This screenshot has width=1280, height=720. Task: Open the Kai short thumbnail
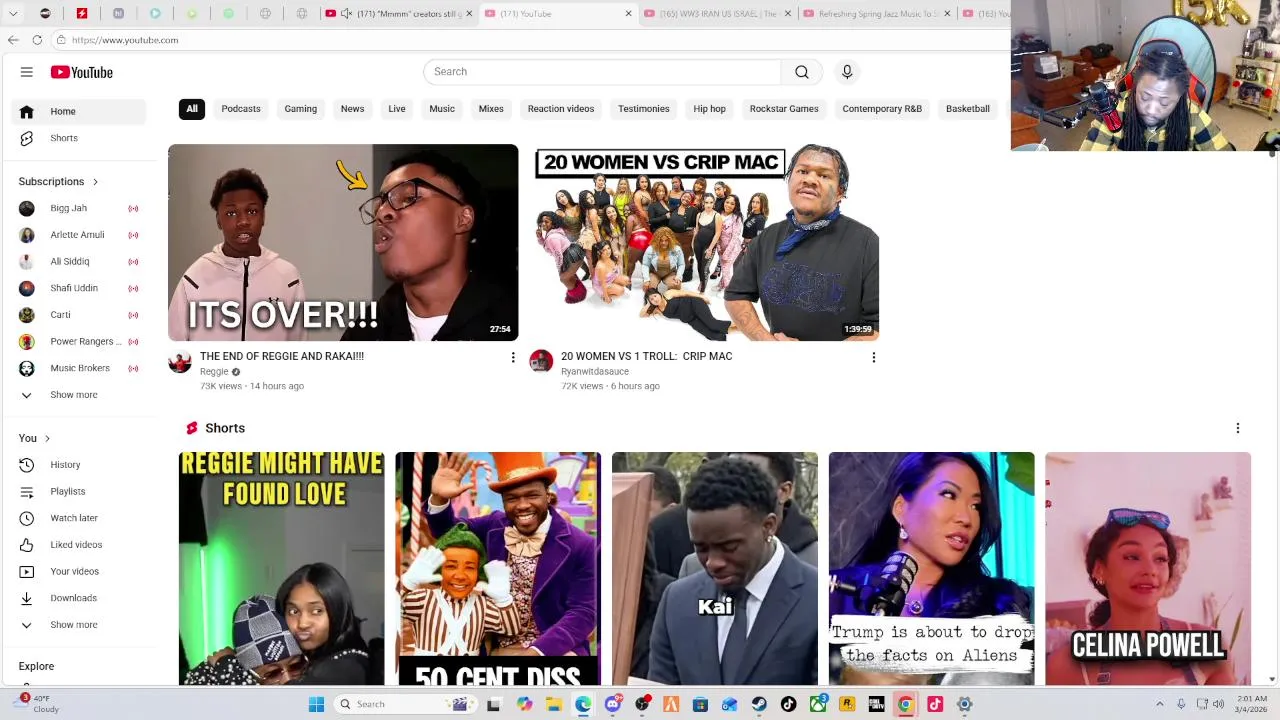pos(715,568)
